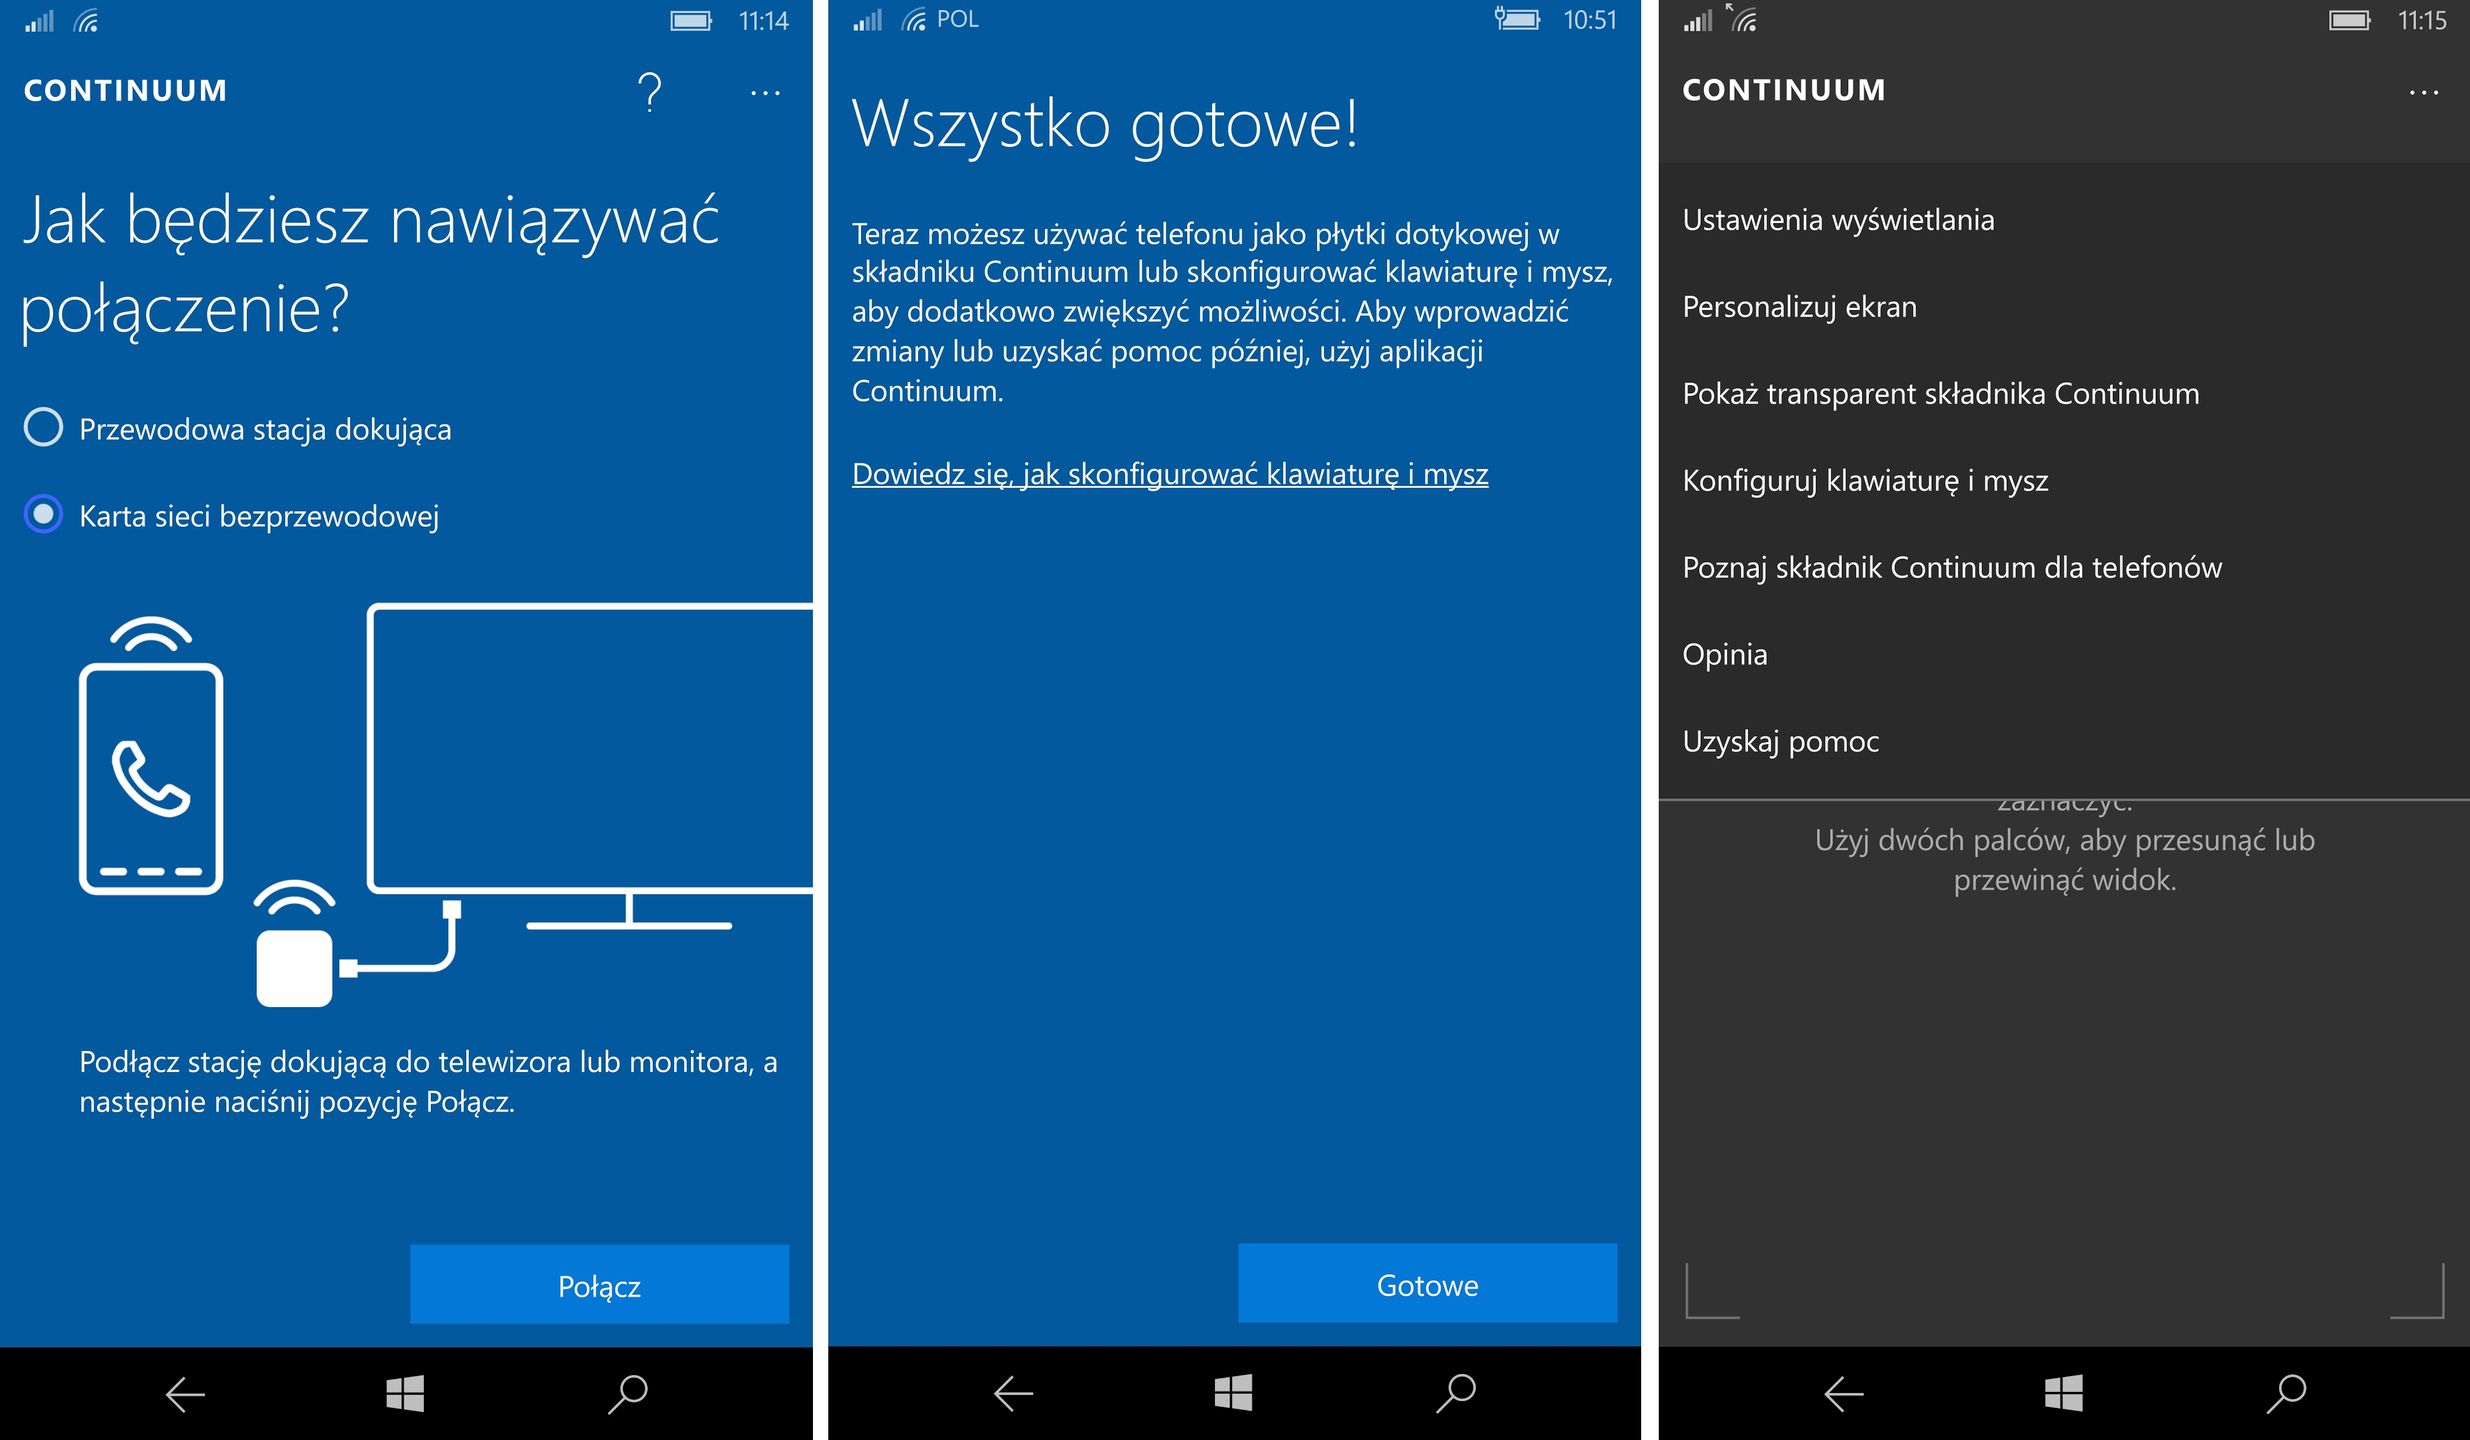Tap back arrow on middle phone screen
The image size is (2470, 1440).
1013,1393
